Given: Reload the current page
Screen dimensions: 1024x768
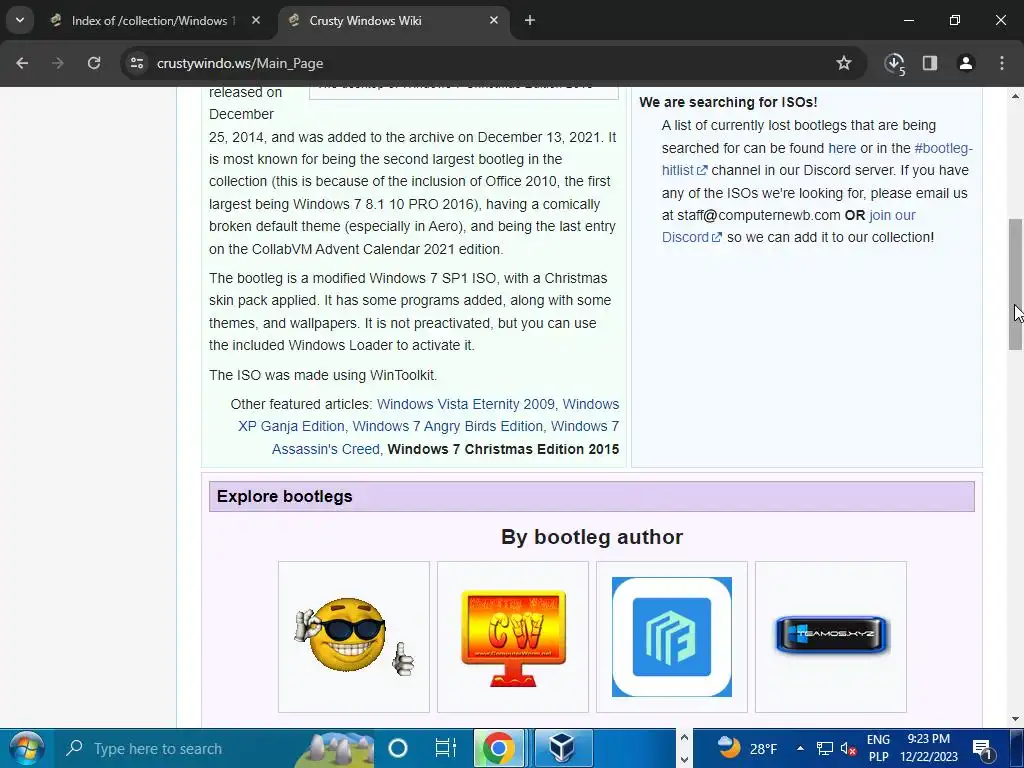Looking at the screenshot, I should click(x=94, y=63).
